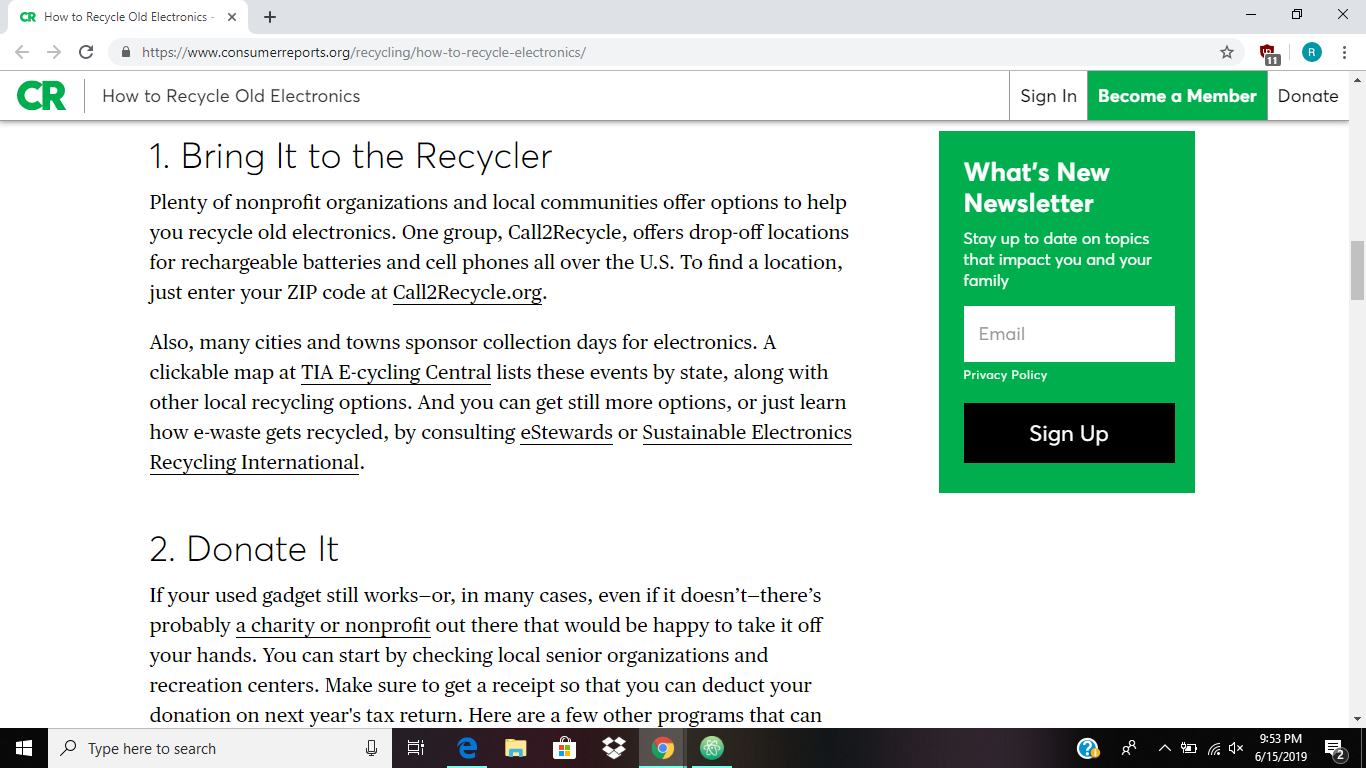Click the How to Recycle Old Electronics header title
Image resolution: width=1366 pixels, height=768 pixels.
pyautogui.click(x=231, y=96)
